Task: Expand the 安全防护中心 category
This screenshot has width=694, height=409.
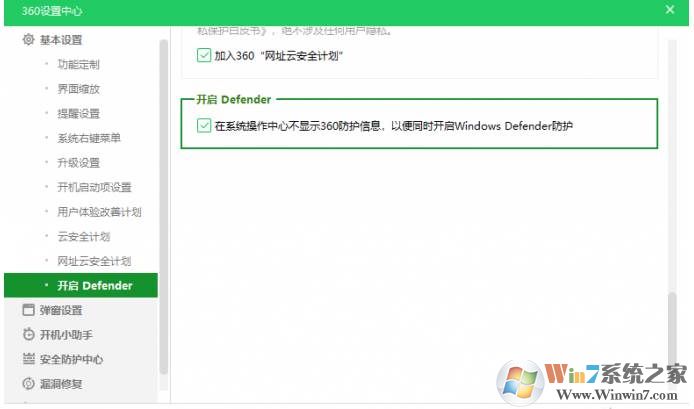Action: (x=70, y=359)
